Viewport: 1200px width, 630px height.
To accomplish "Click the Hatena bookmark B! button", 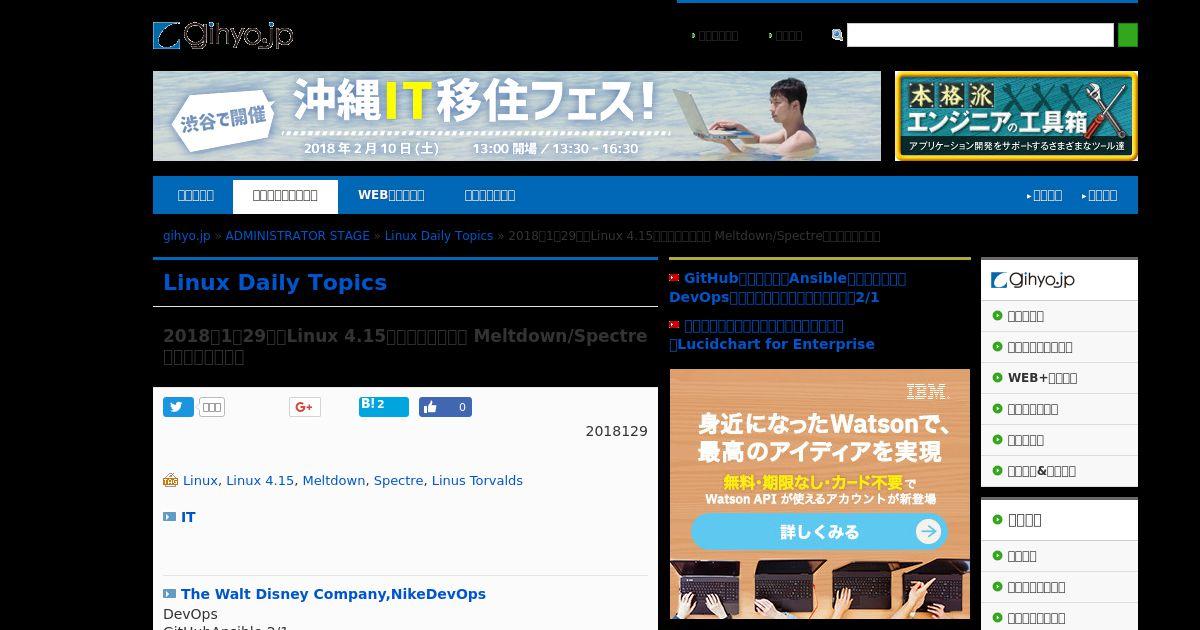I will [x=384, y=406].
